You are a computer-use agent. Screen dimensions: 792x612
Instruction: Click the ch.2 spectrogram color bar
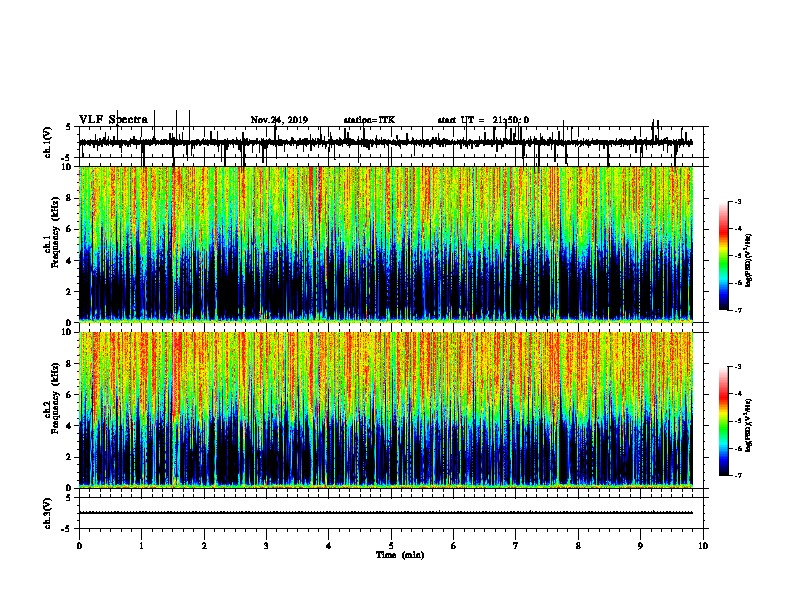pyautogui.click(x=723, y=421)
